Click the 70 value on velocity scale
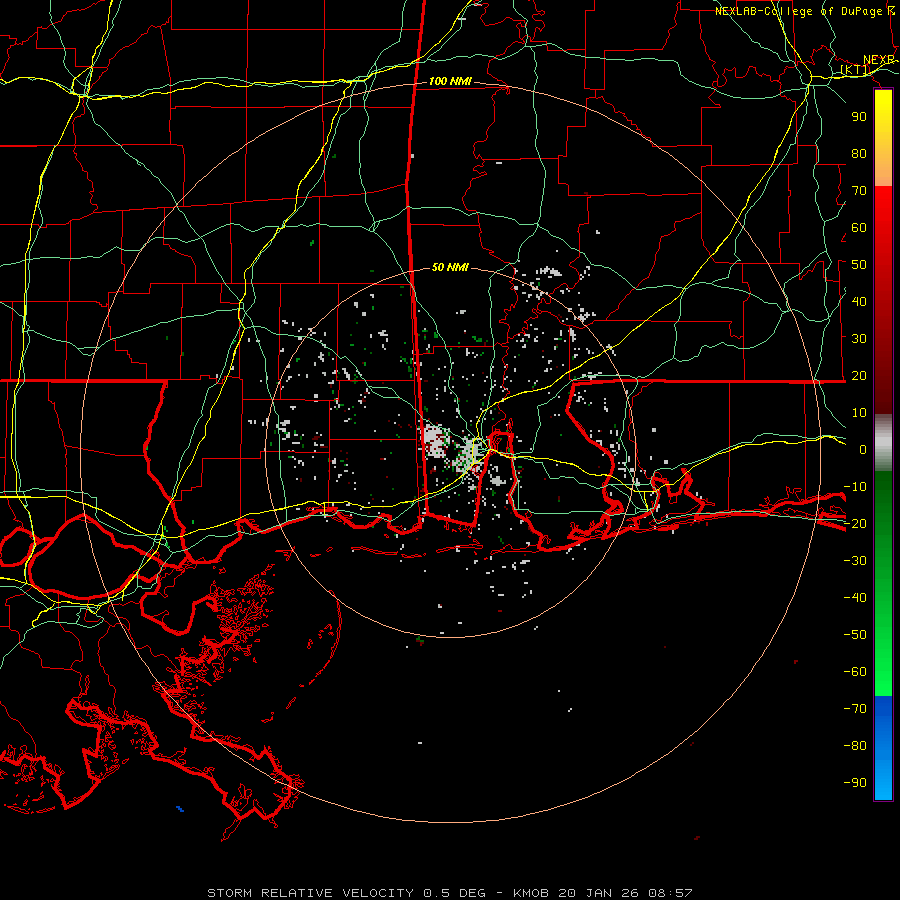Viewport: 900px width, 900px height. pos(859,191)
